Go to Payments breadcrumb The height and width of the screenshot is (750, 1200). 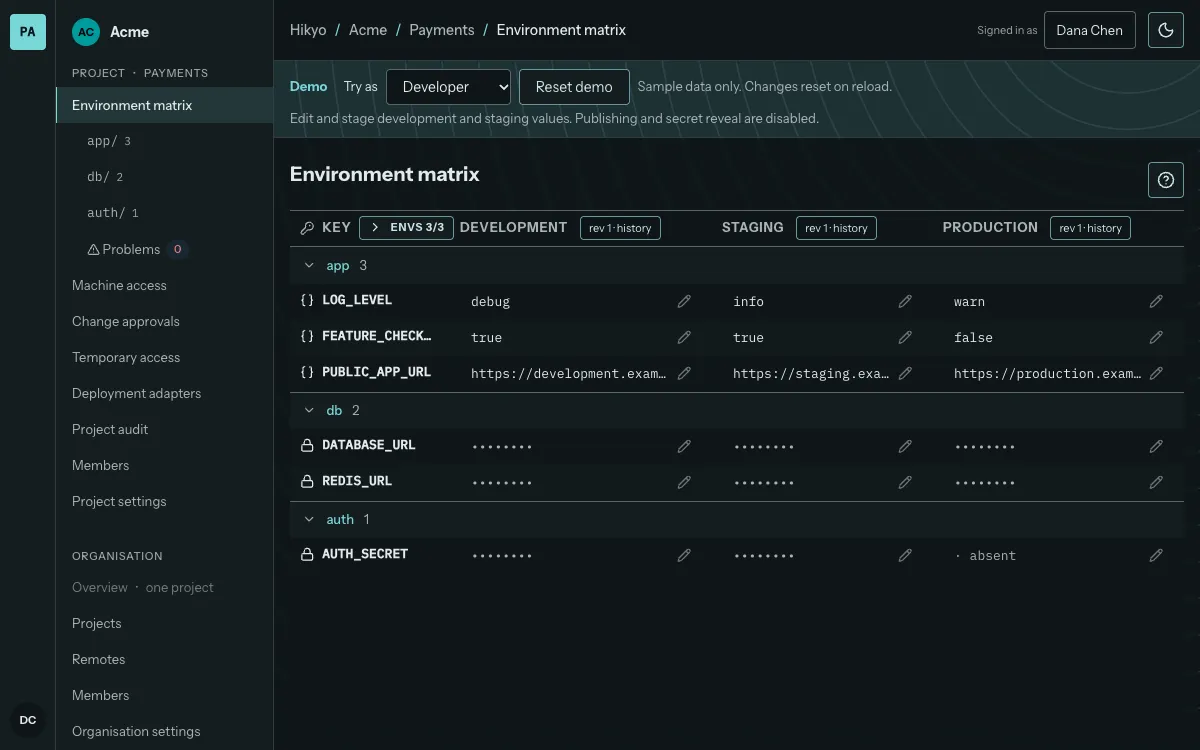pyautogui.click(x=442, y=30)
